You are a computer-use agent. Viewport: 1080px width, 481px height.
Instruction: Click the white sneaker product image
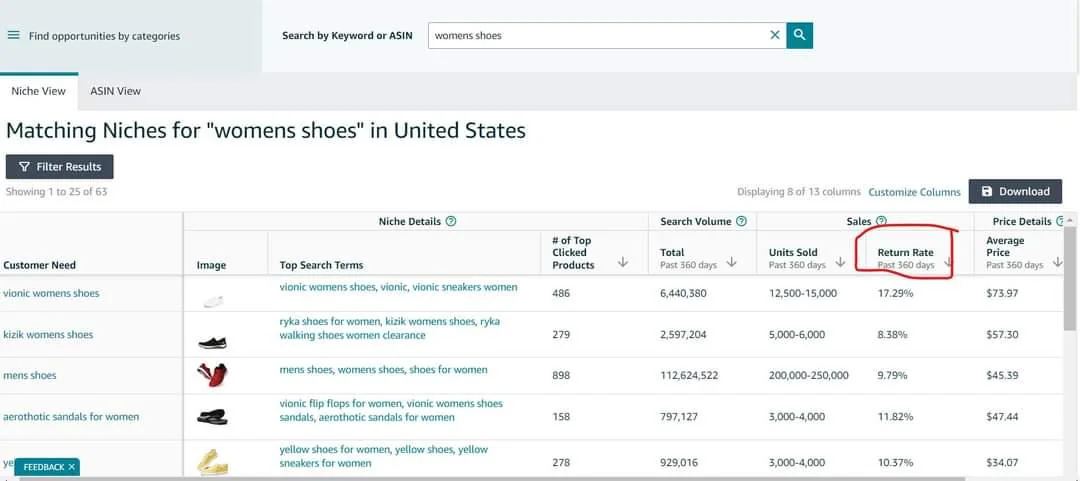tap(212, 300)
